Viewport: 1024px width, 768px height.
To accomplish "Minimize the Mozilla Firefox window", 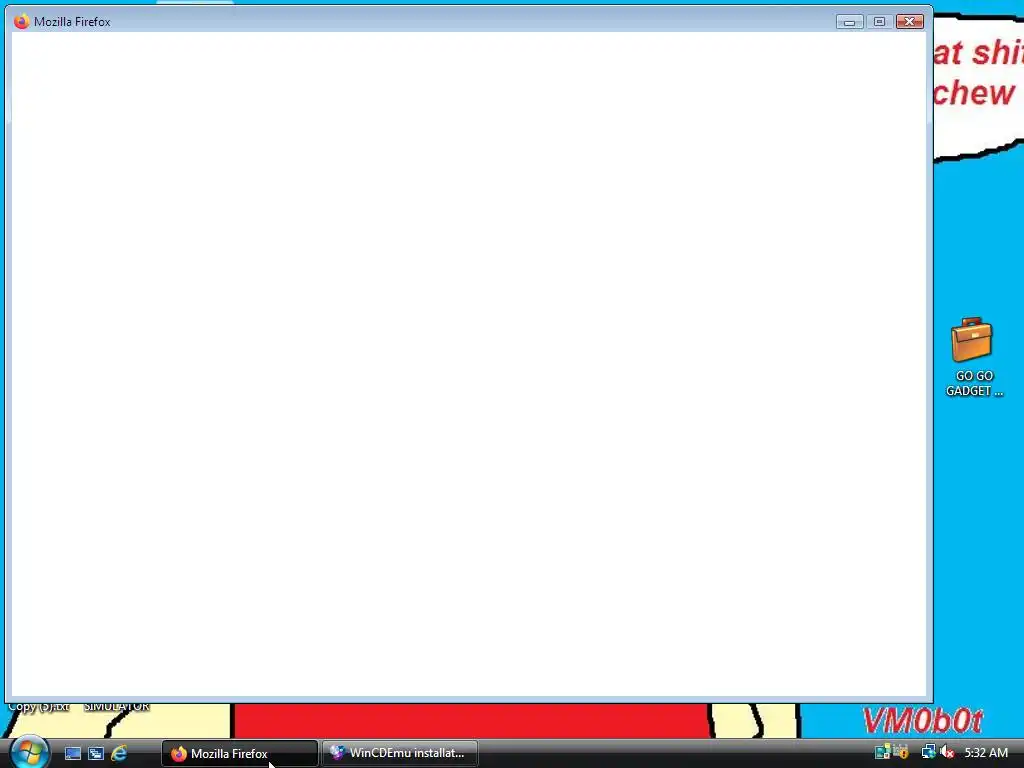I will [849, 22].
